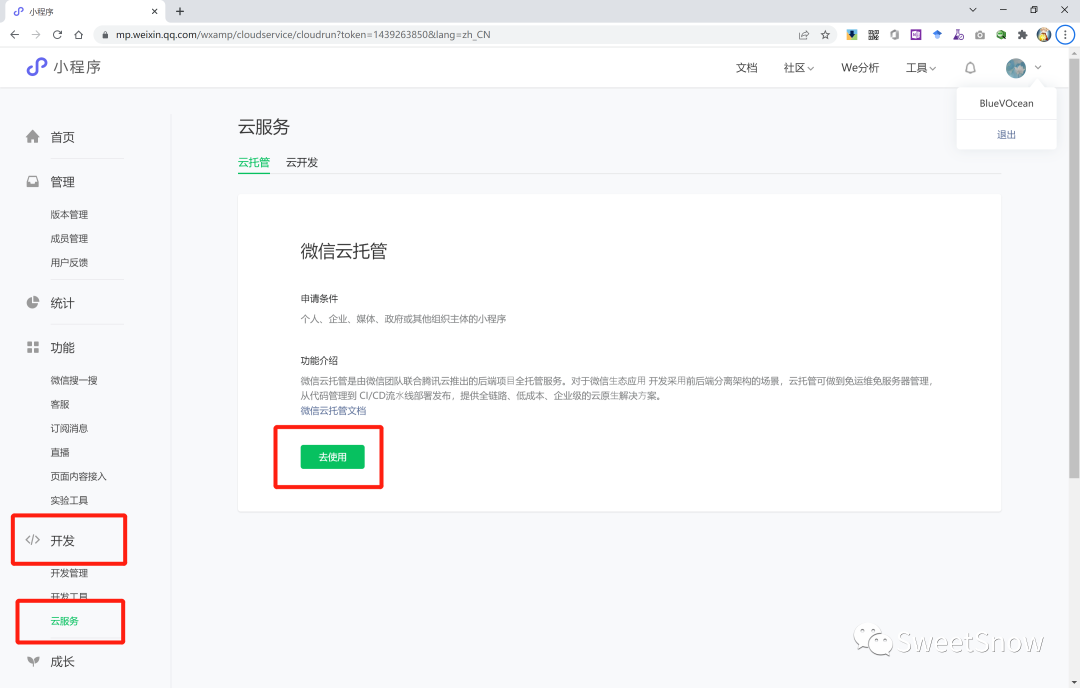Click the sprout icon beside 成长
Screen dimensions: 1080x688
click(32, 661)
